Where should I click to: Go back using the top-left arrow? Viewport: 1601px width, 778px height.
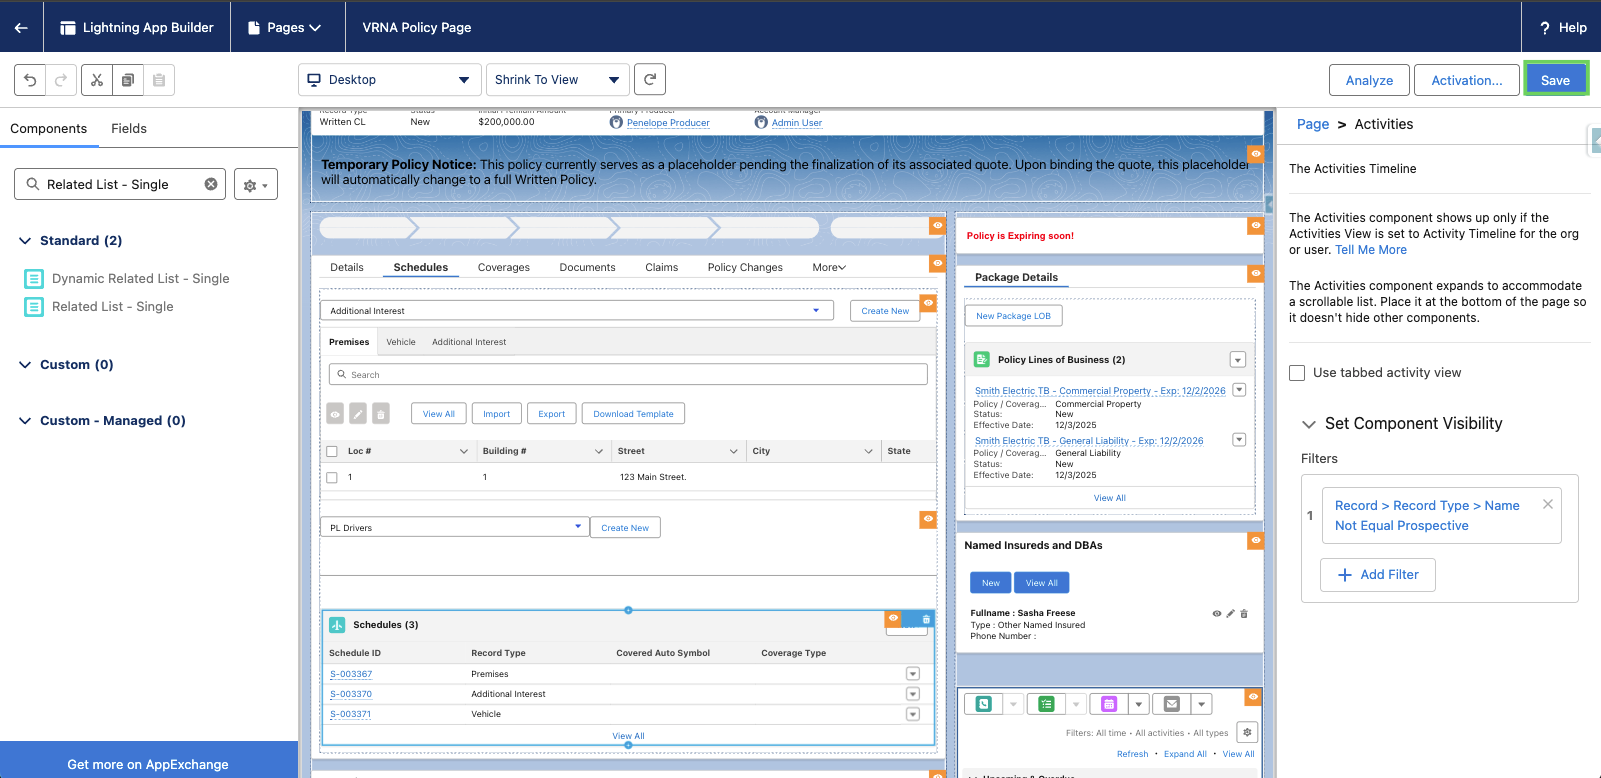[21, 27]
